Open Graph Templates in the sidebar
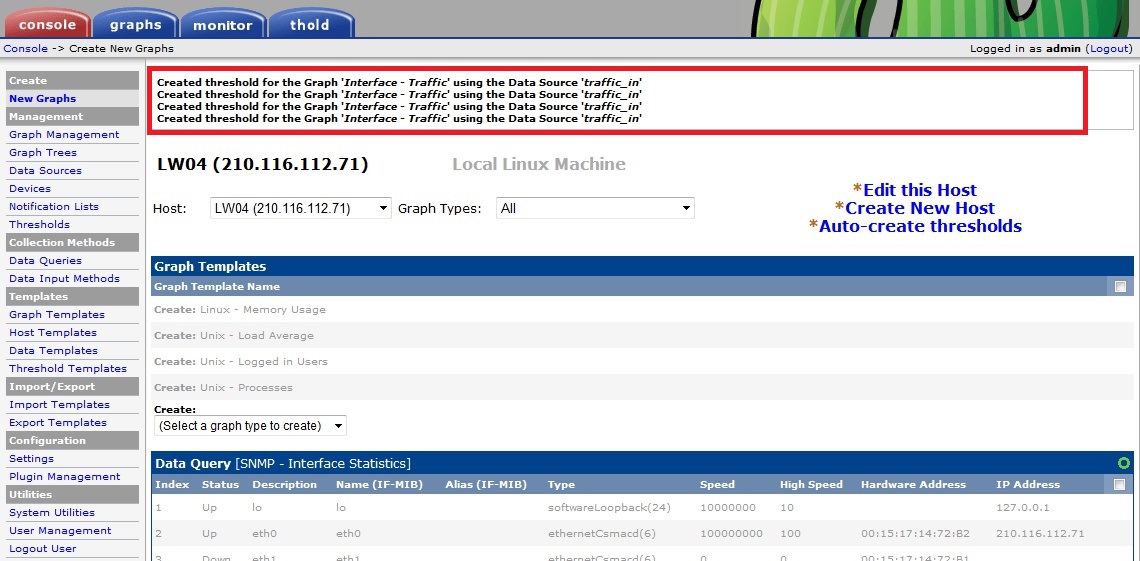Image resolution: width=1140 pixels, height=561 pixels. click(x=57, y=315)
